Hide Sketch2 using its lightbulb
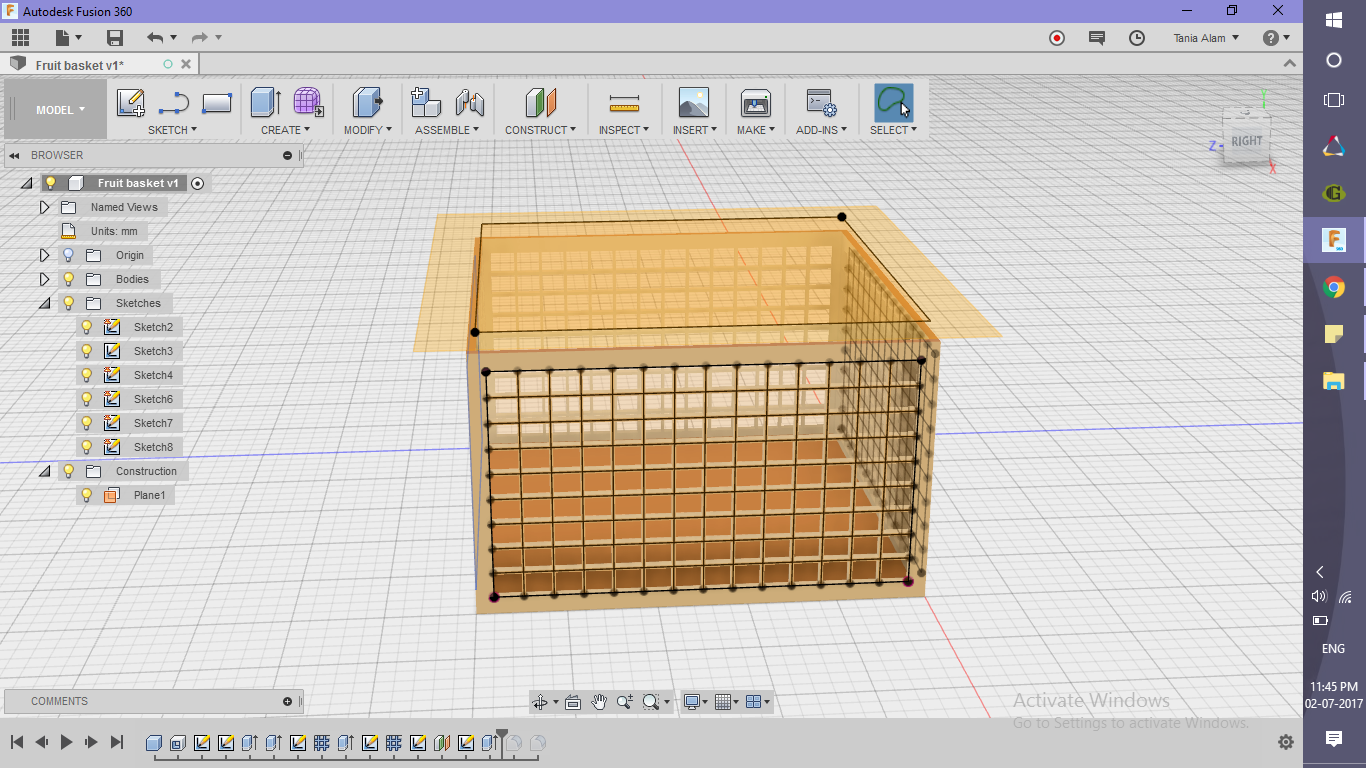Viewport: 1366px width, 768px height. 86,327
